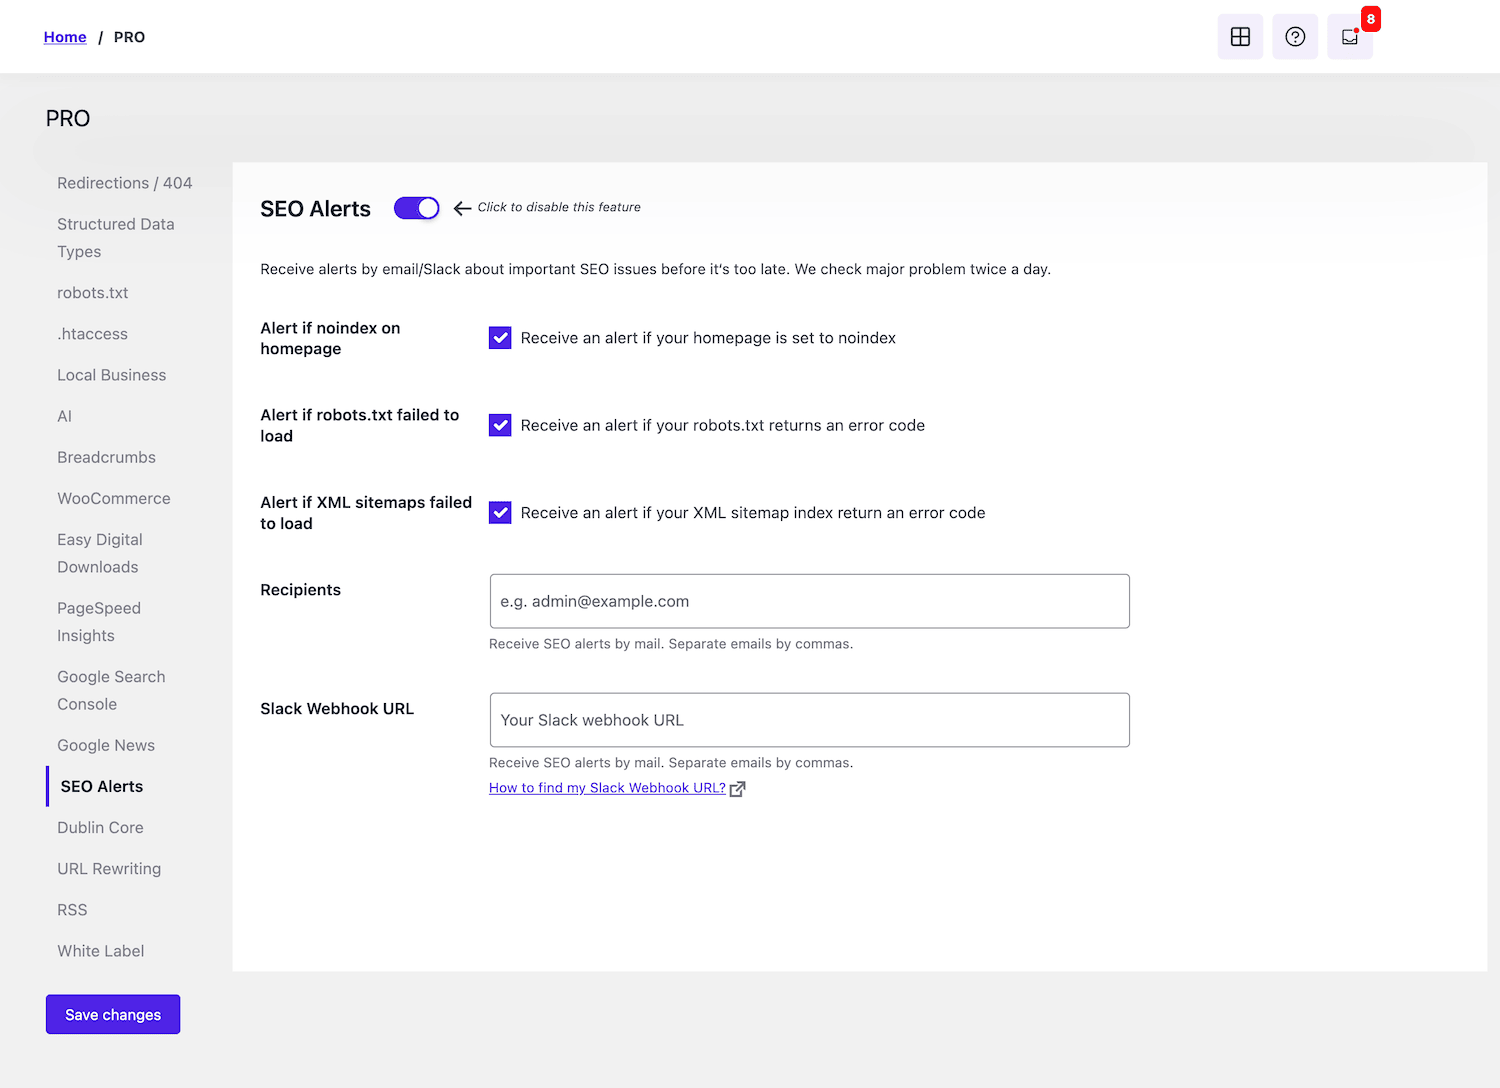
Task: Open robots.txt settings tab
Action: click(x=93, y=293)
